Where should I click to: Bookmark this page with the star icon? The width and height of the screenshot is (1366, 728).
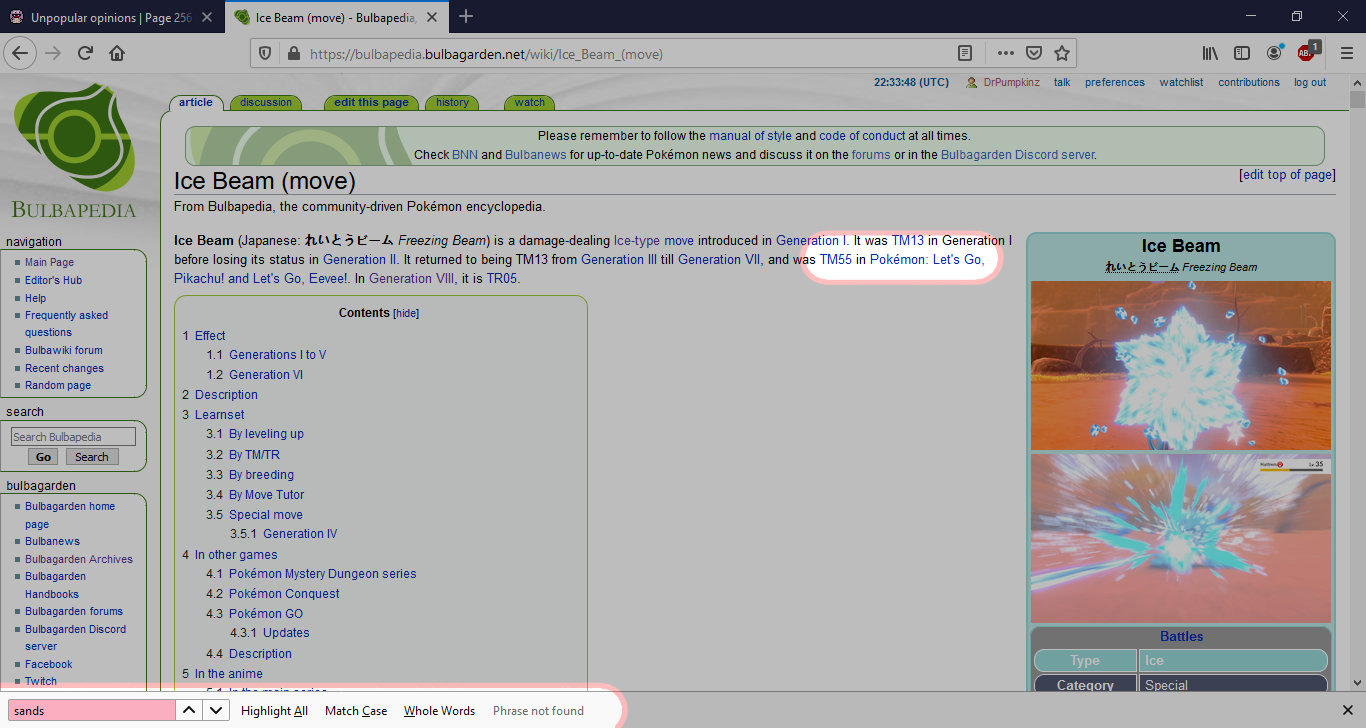1062,53
